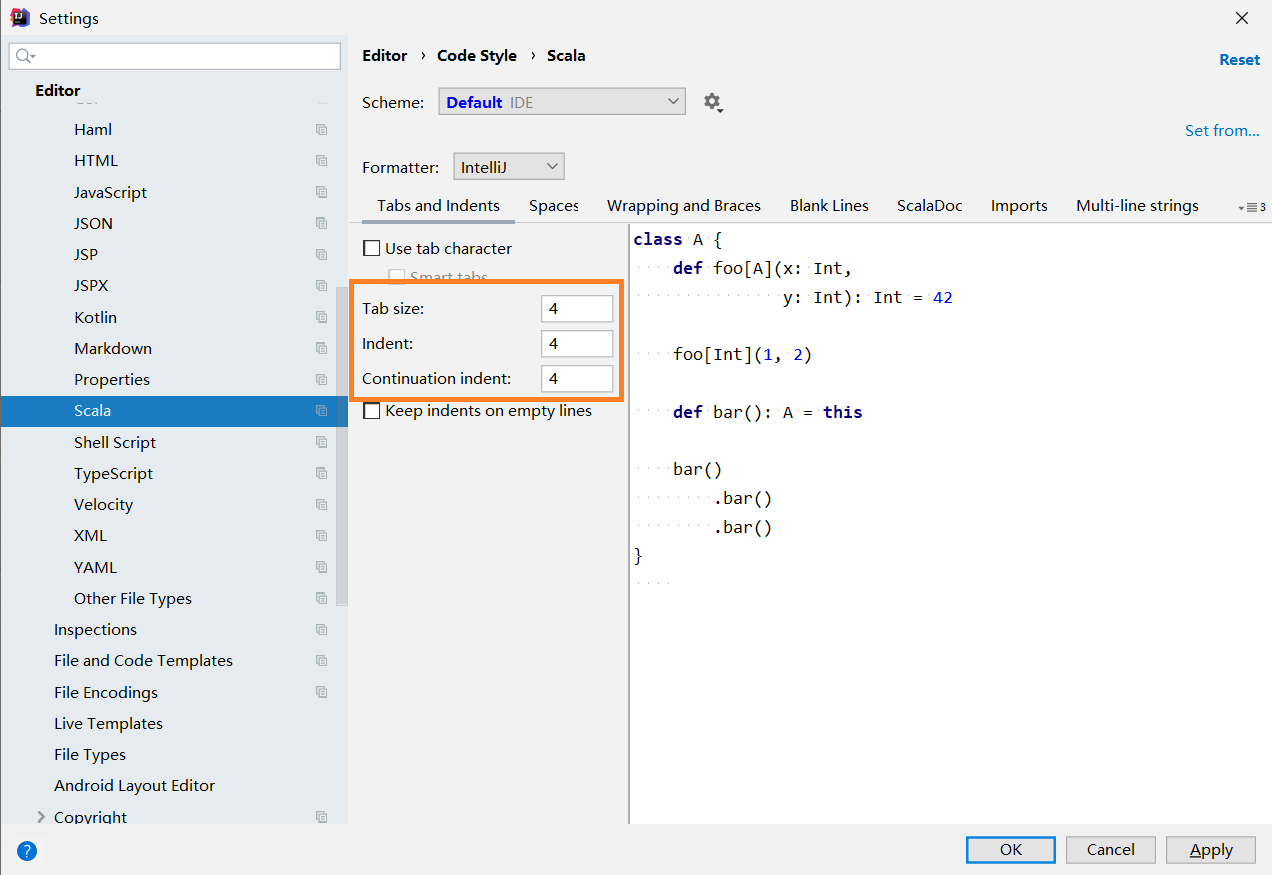This screenshot has height=875, width=1272.
Task: Open the Scheme dropdown
Action: [562, 102]
